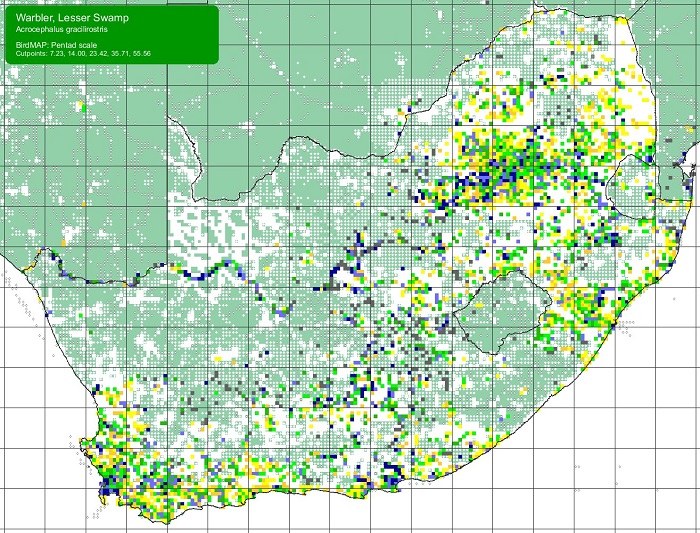
Task: Click the 'Warbler, Lesser Swamp' title
Action: pyautogui.click(x=72, y=17)
